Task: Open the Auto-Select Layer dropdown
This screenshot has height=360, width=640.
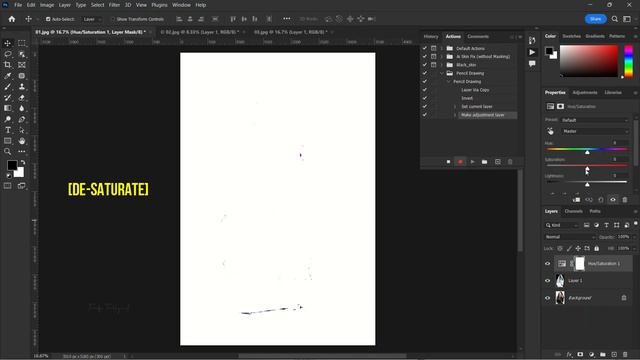Action: tap(92, 19)
